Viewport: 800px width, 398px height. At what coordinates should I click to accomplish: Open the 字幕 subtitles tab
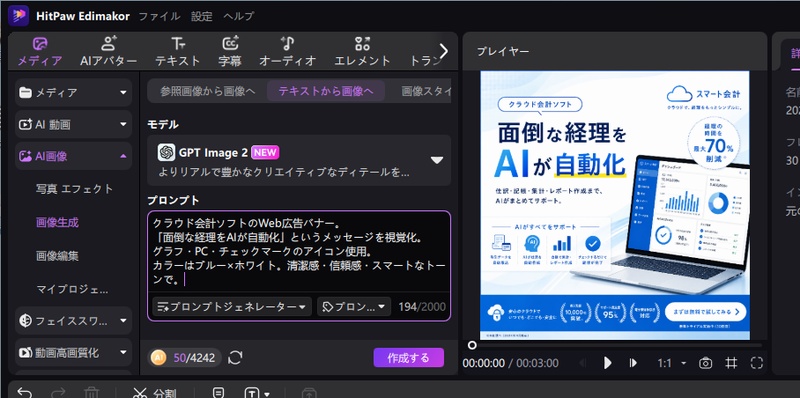point(230,52)
